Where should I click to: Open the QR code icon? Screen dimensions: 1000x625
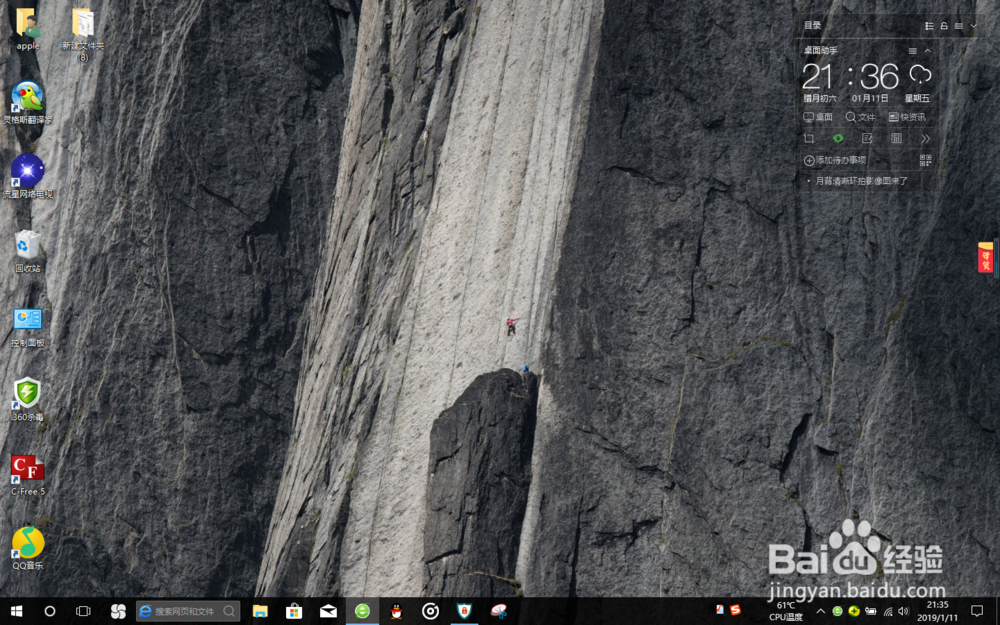925,161
